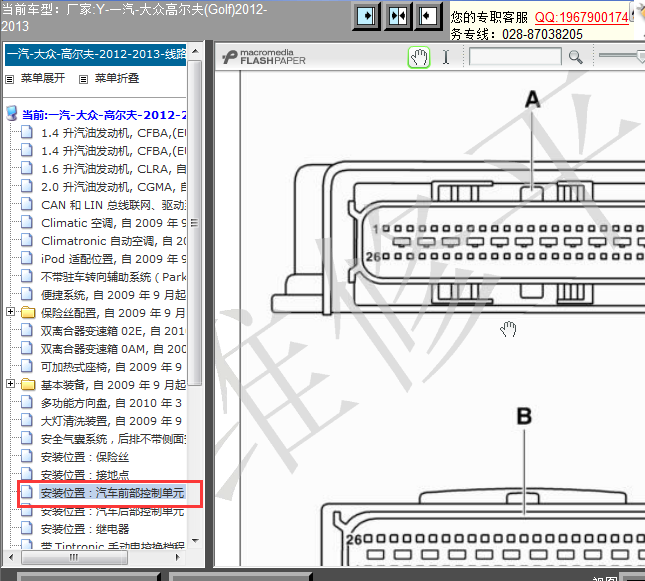Click the center-split arrows panel button
This screenshot has width=645, height=581.
[x=398, y=16]
